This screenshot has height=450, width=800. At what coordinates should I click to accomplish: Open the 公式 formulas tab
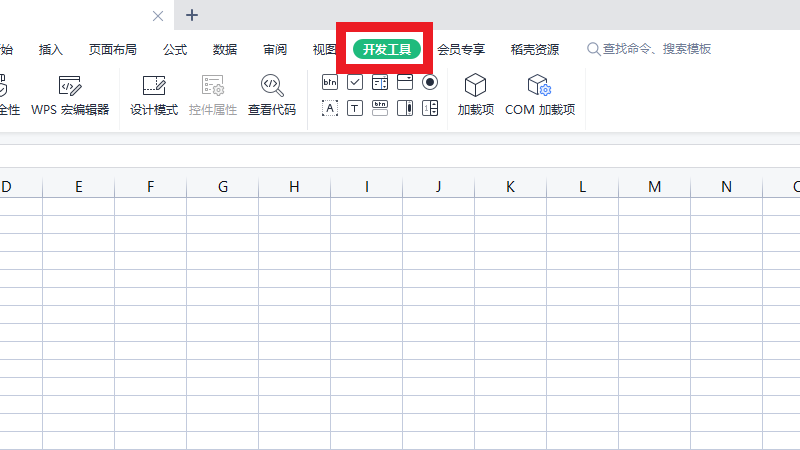point(175,49)
